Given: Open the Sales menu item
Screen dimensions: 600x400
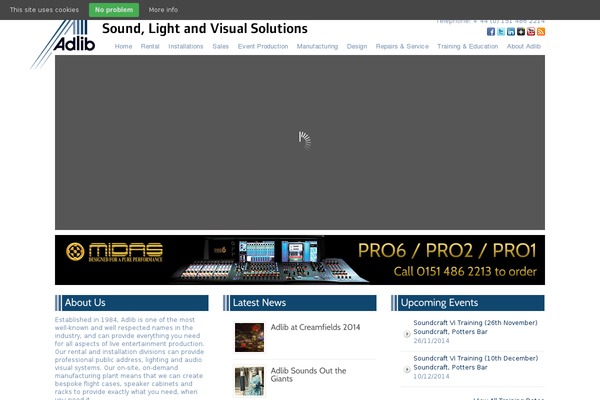Looking at the screenshot, I should pyautogui.click(x=220, y=46).
